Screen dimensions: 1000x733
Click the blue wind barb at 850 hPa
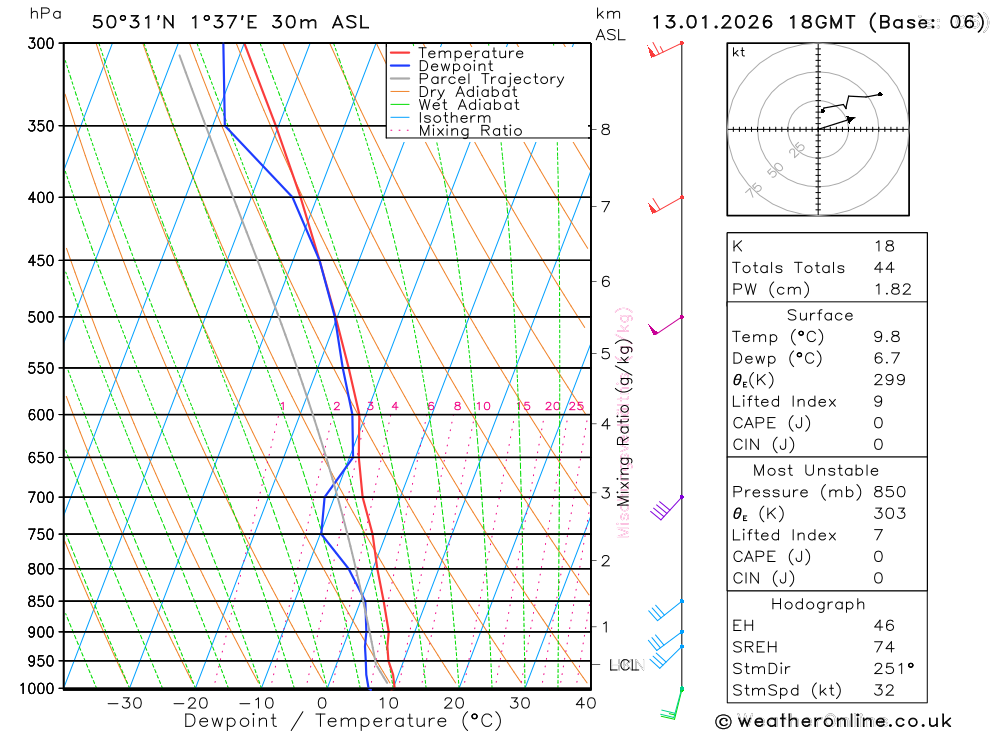click(x=664, y=609)
